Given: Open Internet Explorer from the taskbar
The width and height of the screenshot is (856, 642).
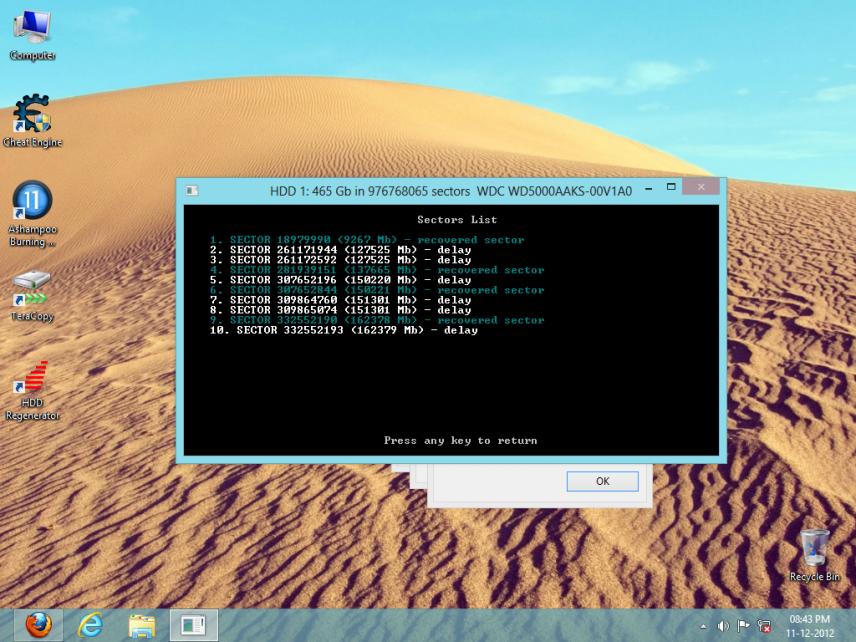Looking at the screenshot, I should coord(91,625).
